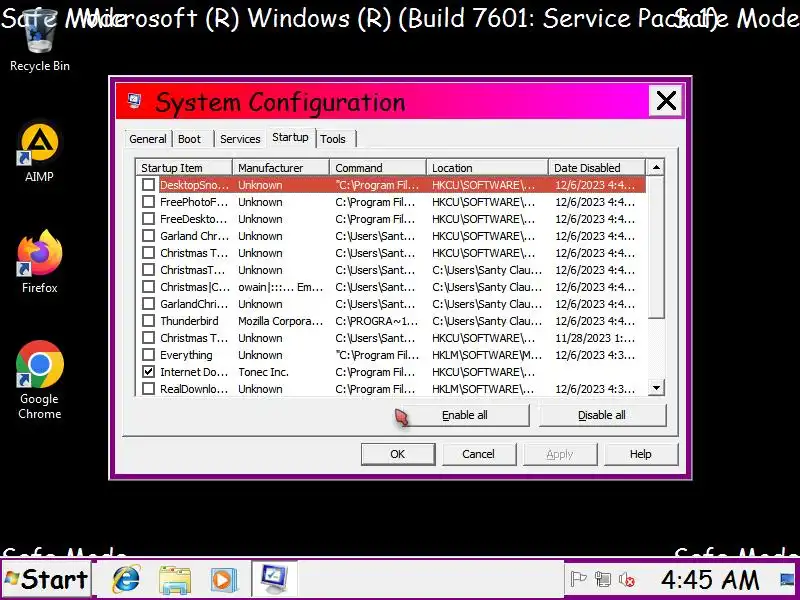The image size is (800, 600).
Task: Click the Mozilla Corpora... manufacturer cell
Action: (x=280, y=321)
